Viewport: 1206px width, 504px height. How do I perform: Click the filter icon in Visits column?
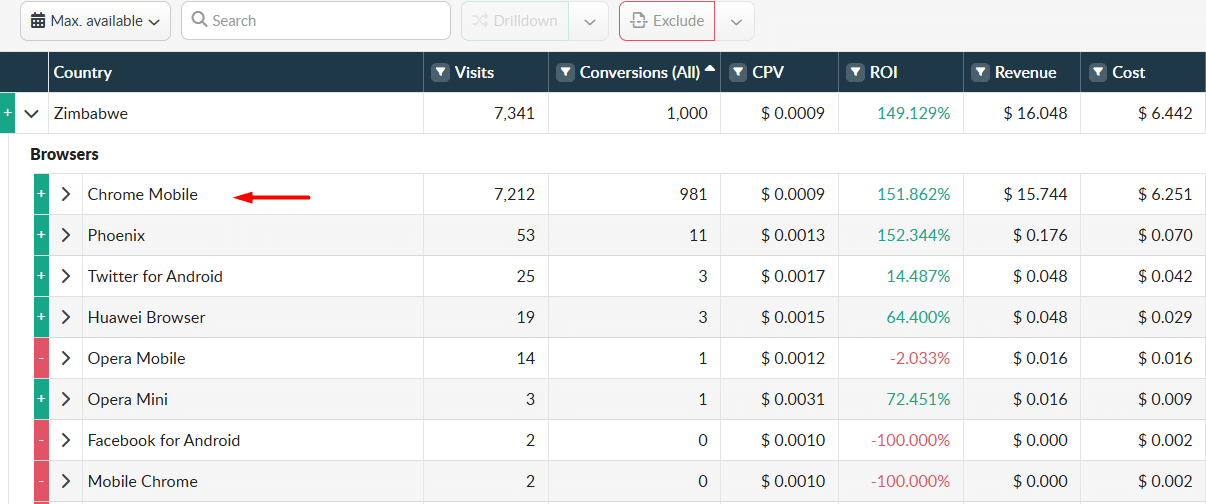pos(440,73)
